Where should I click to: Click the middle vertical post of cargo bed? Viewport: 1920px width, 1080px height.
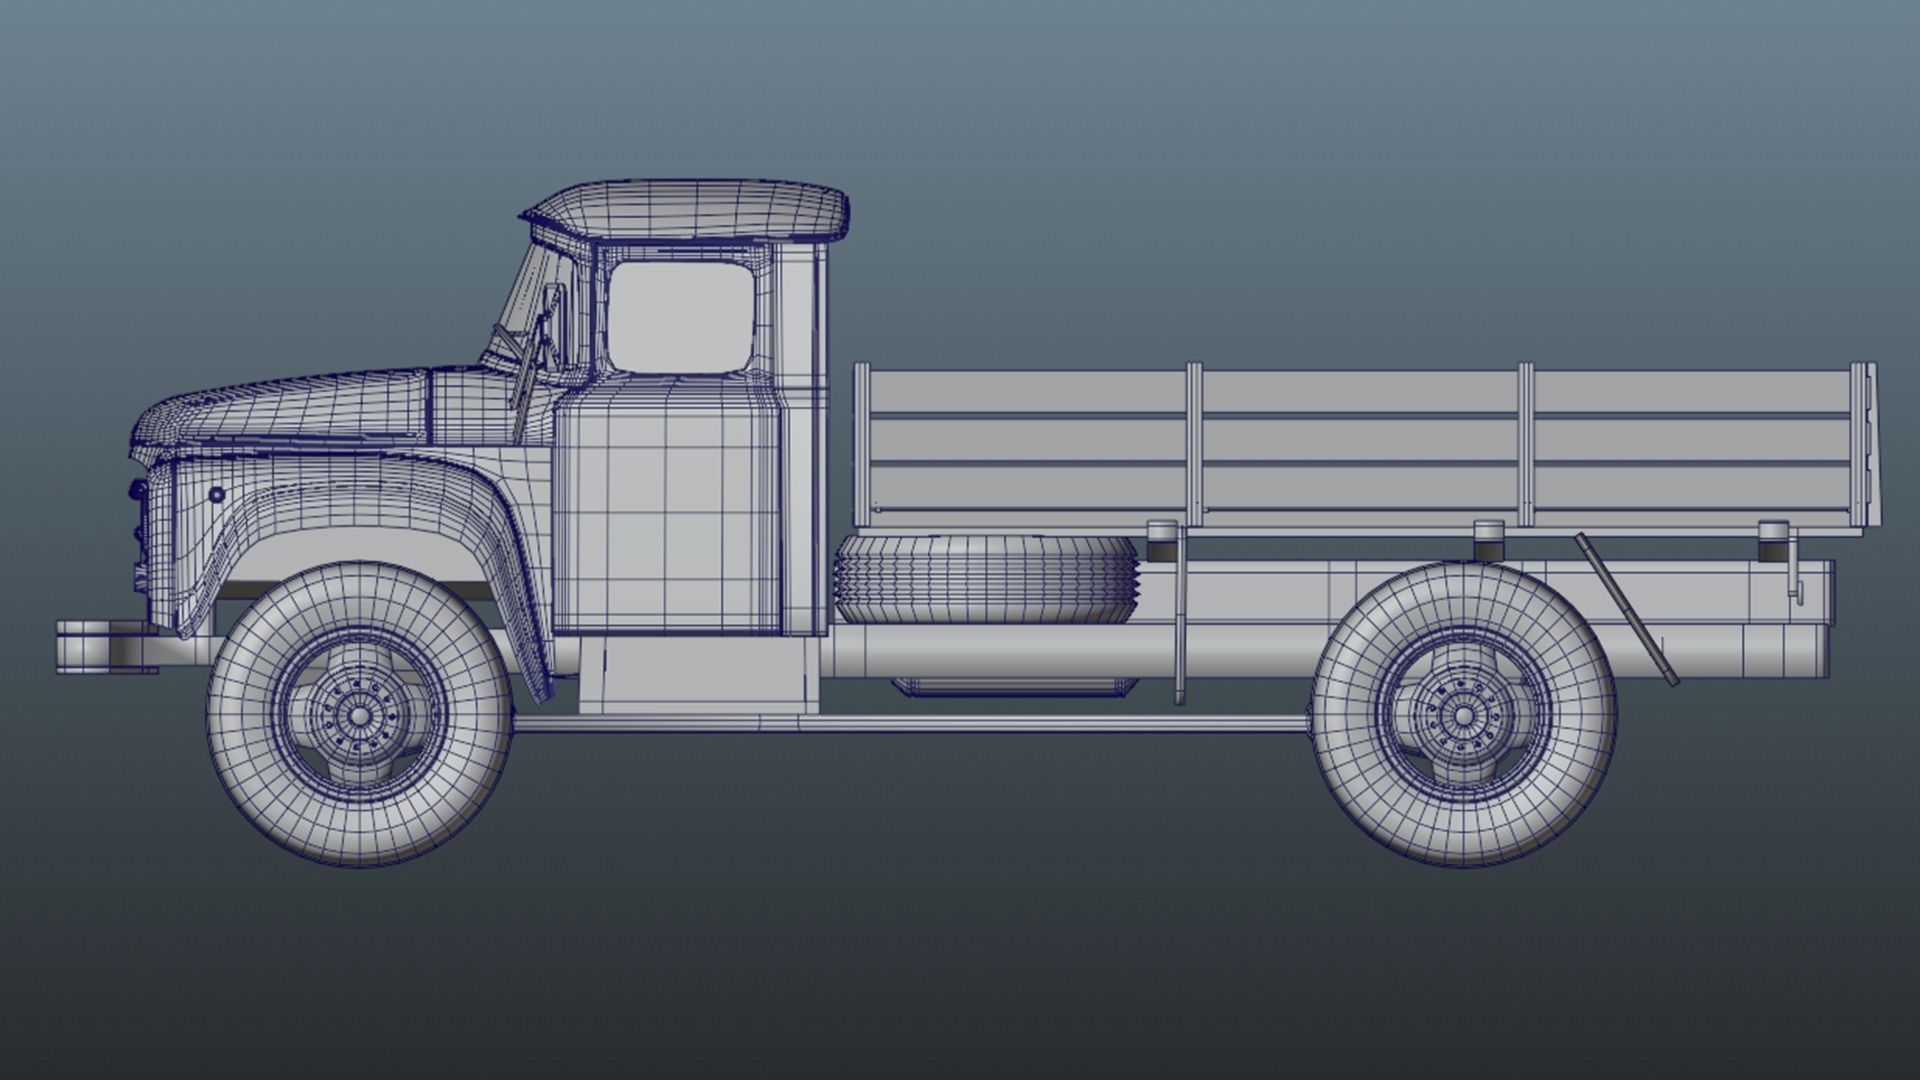click(1193, 445)
